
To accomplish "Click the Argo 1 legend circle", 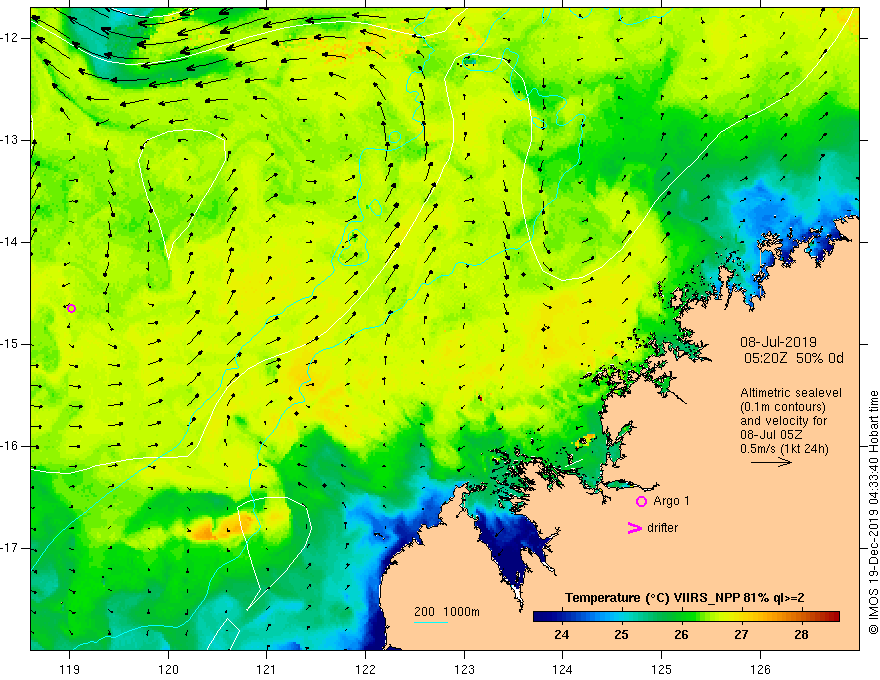I will click(641, 501).
